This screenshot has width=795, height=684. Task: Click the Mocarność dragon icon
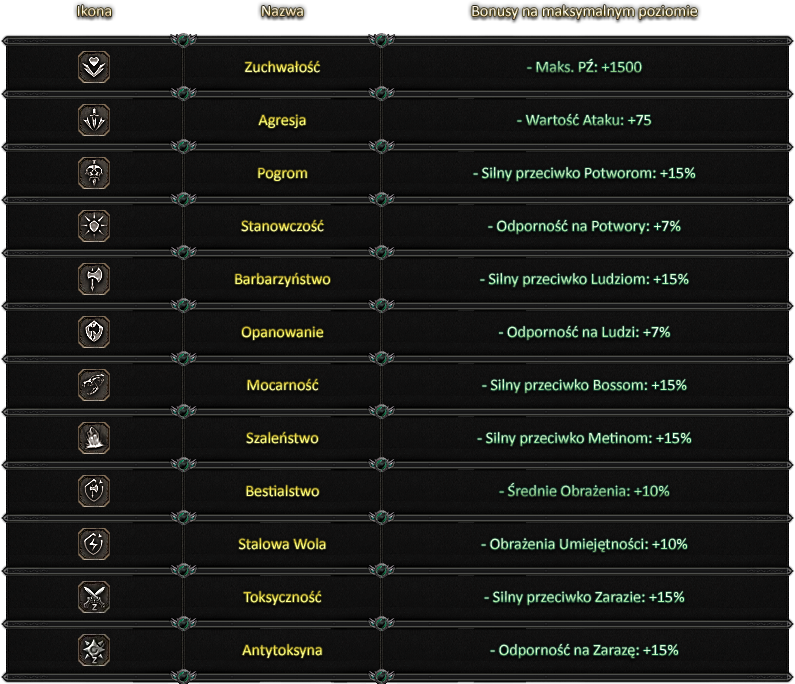click(94, 385)
